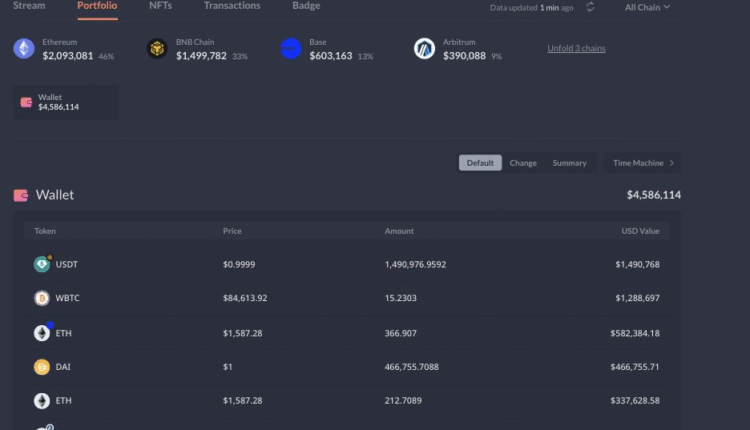Click the refresh data icon
The width and height of the screenshot is (750, 430).
591,8
